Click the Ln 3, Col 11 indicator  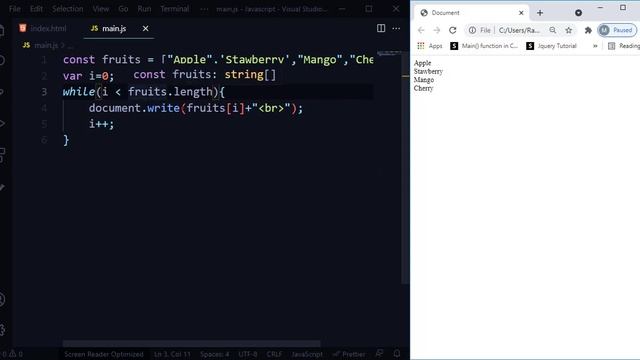[172, 354]
